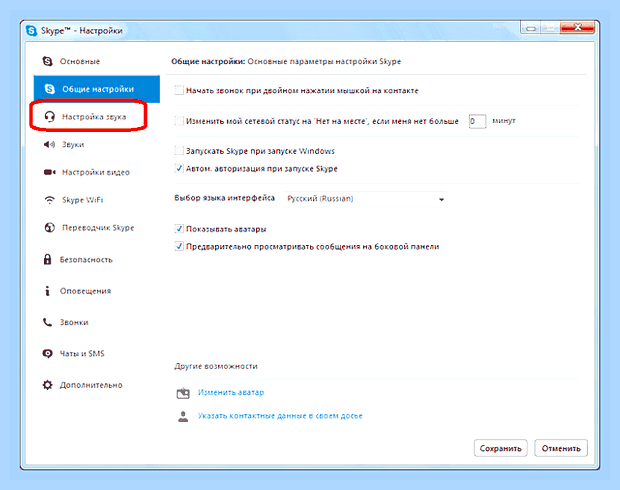This screenshot has height=490, width=620.
Task: Open the Звонки section
Action: pos(74,322)
